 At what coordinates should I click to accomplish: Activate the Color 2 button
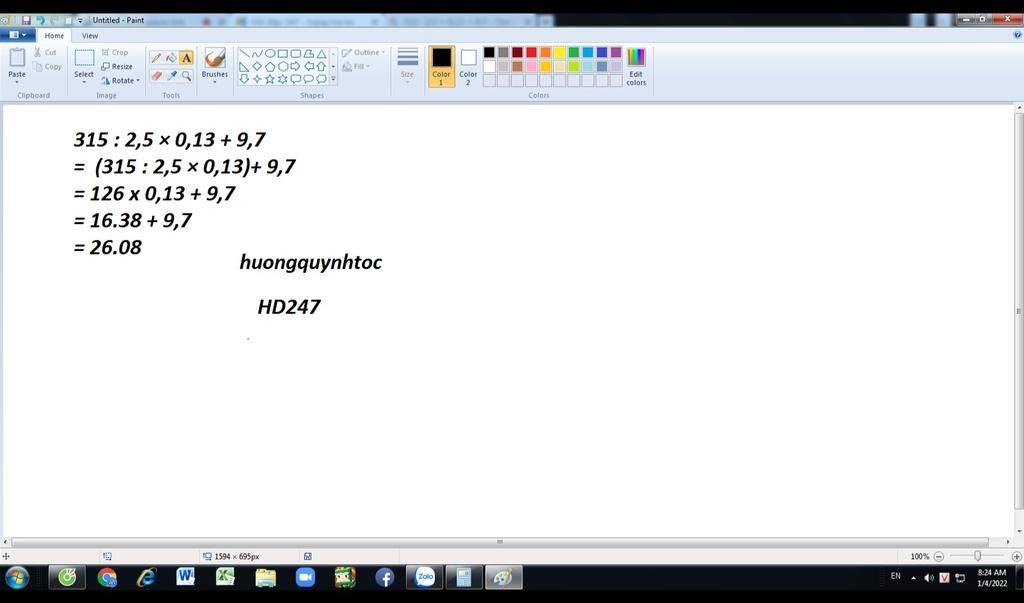pos(468,66)
